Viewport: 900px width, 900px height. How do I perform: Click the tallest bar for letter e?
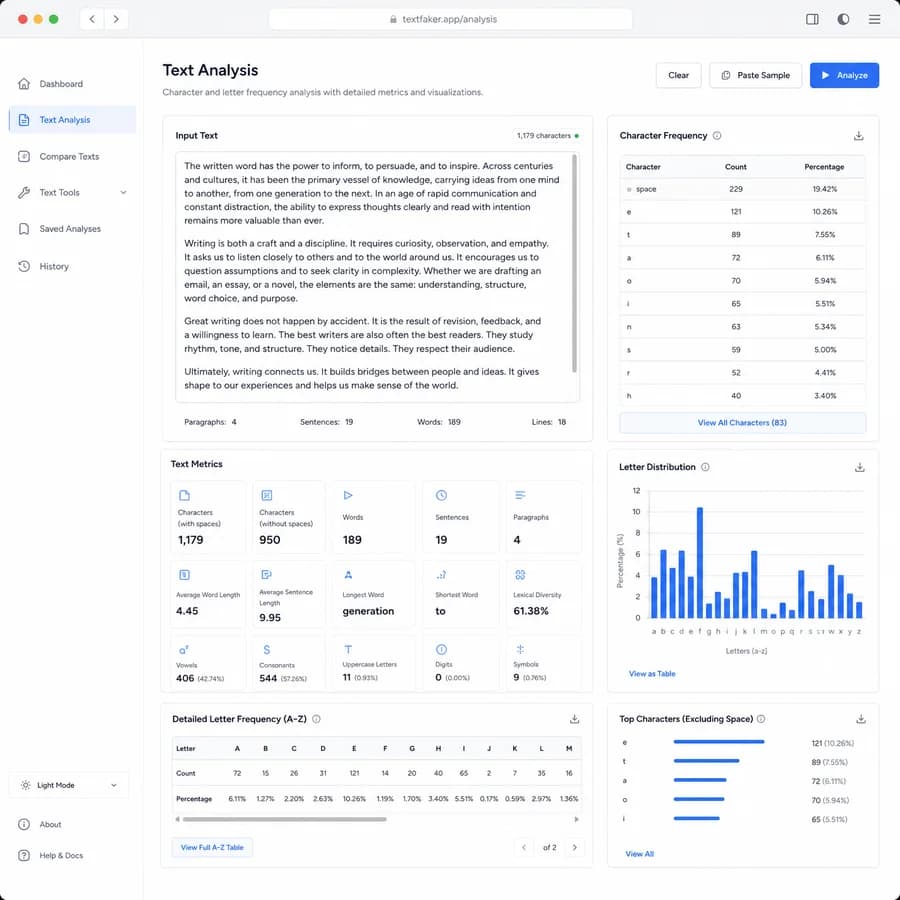(x=700, y=562)
